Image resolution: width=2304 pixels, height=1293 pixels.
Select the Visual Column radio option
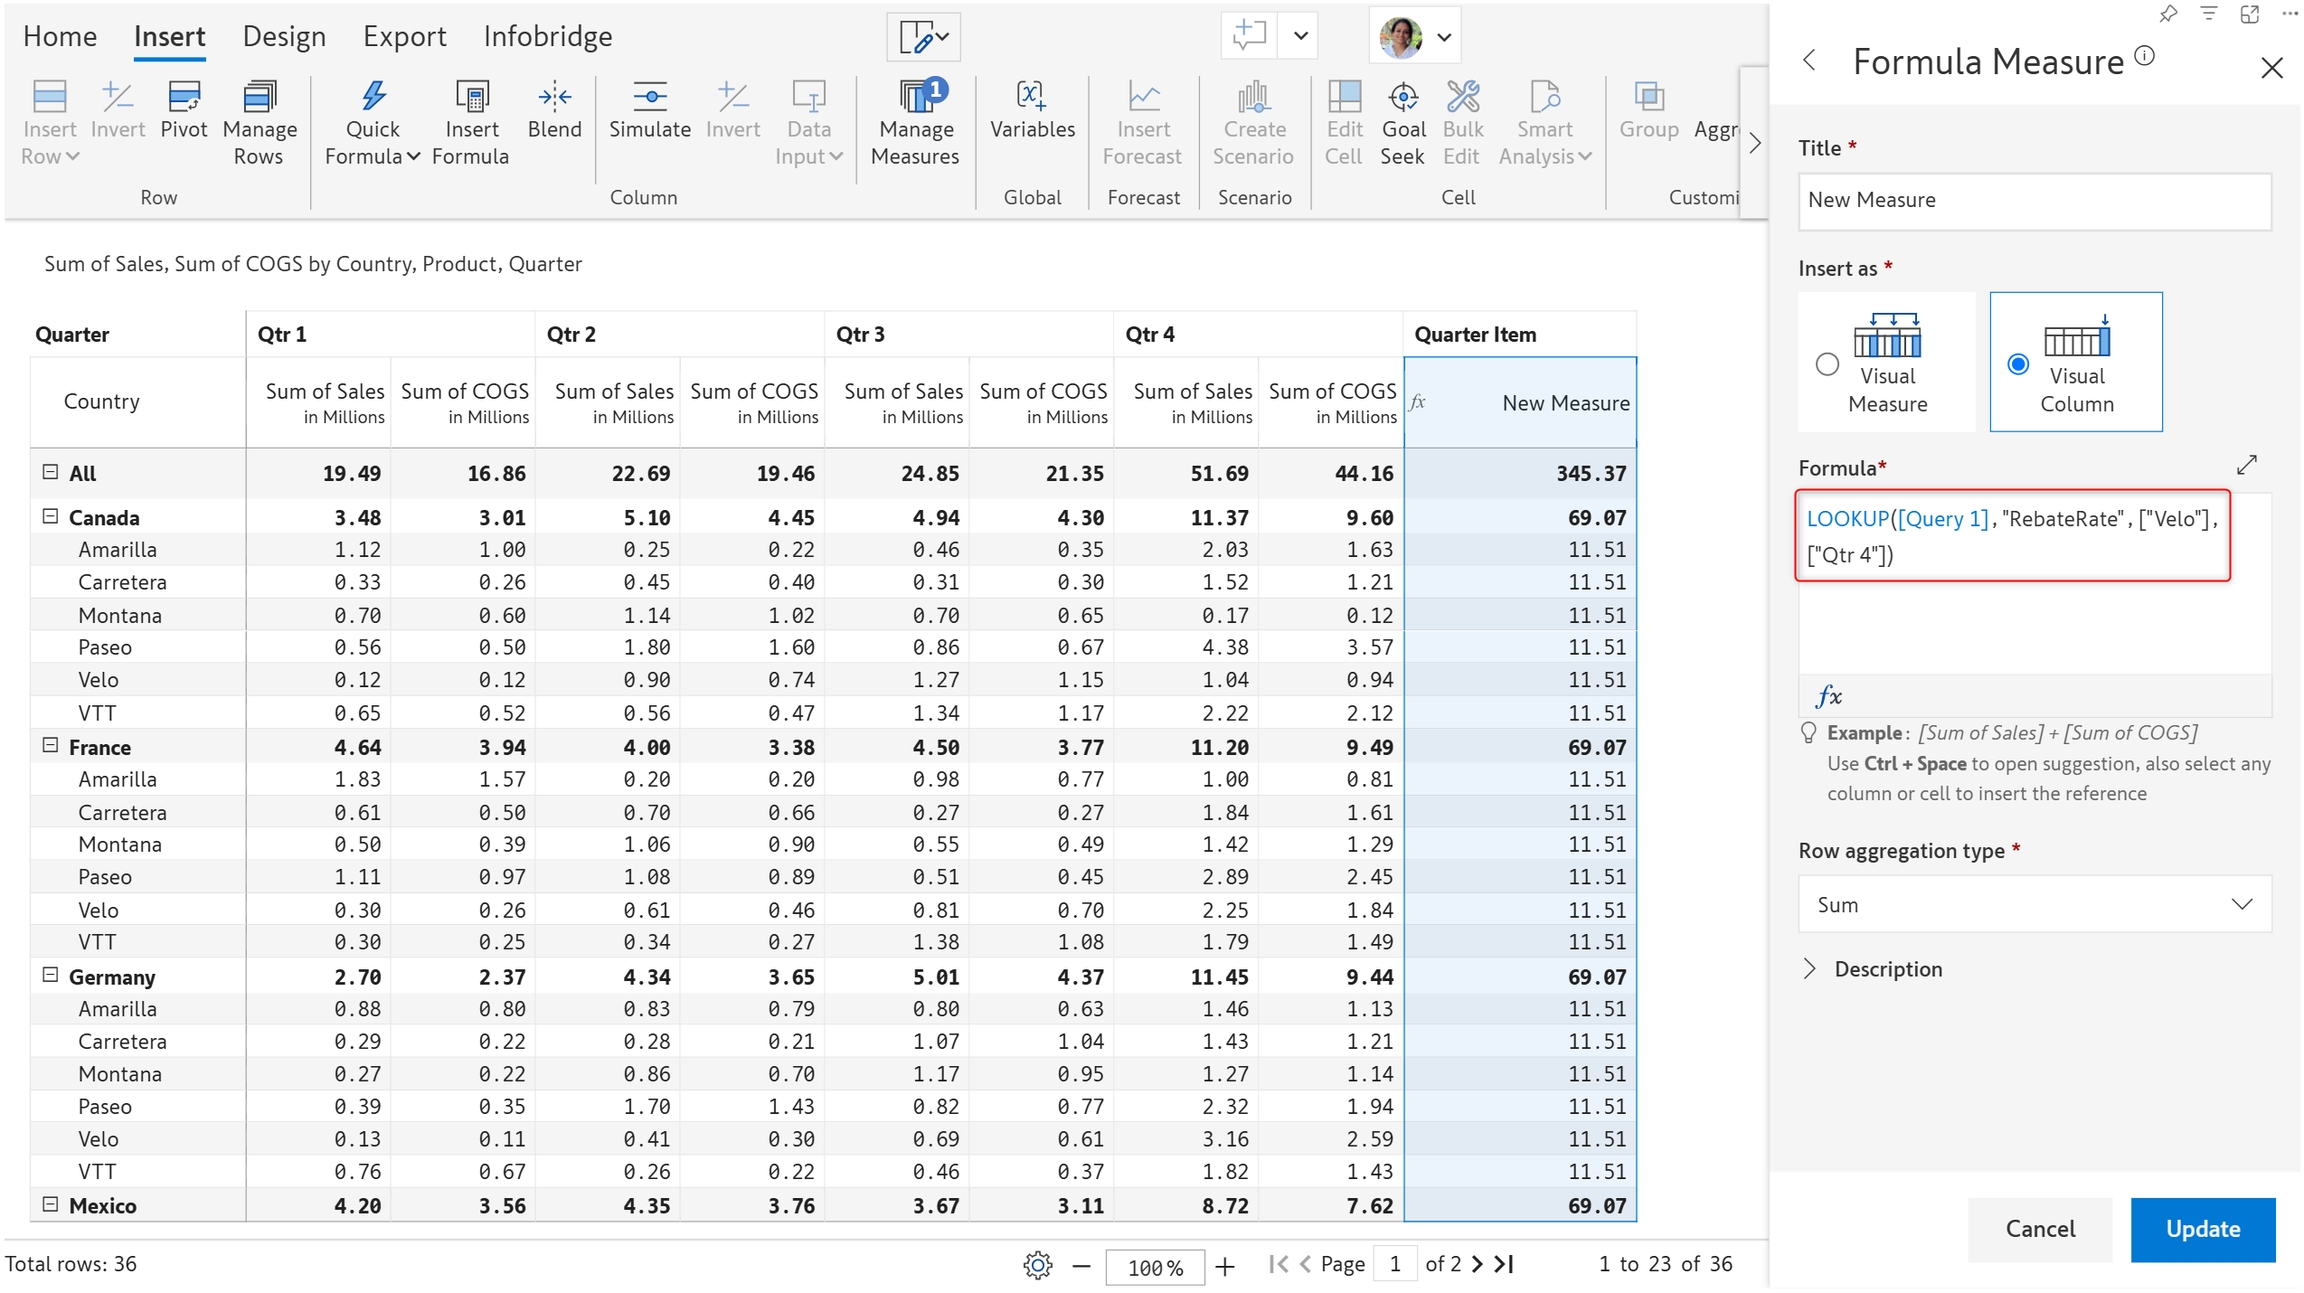tap(2018, 364)
